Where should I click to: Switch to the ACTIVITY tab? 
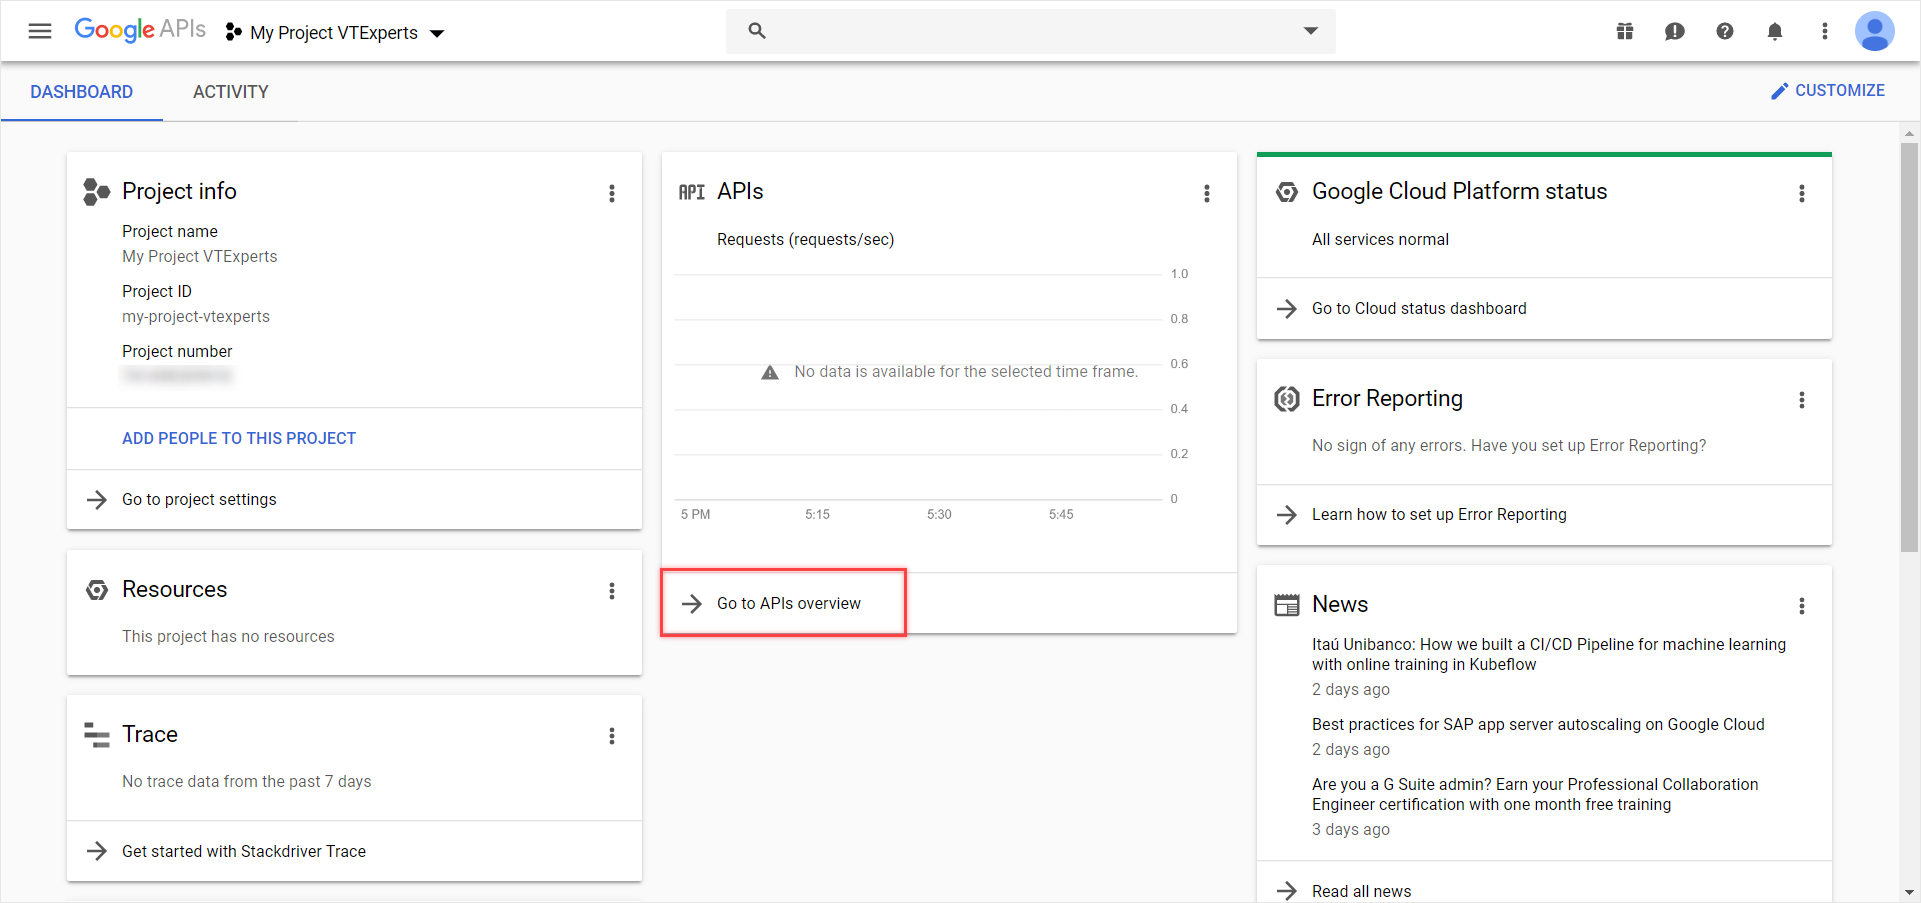click(231, 92)
